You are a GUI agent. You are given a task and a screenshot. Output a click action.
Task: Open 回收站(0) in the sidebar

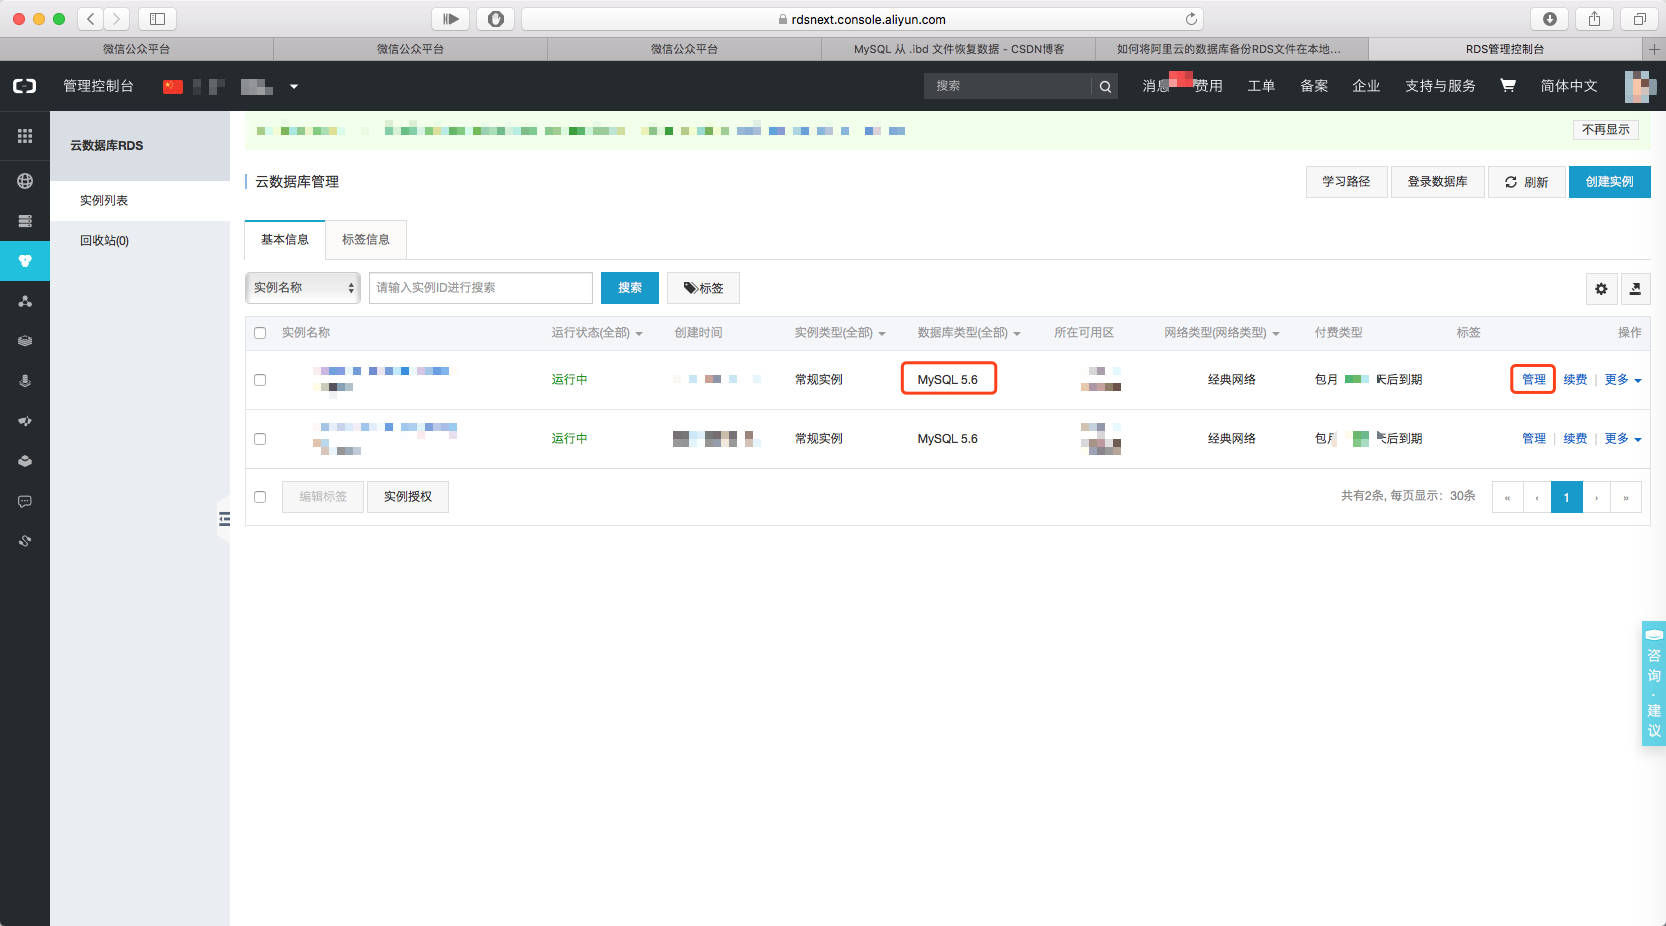[105, 241]
